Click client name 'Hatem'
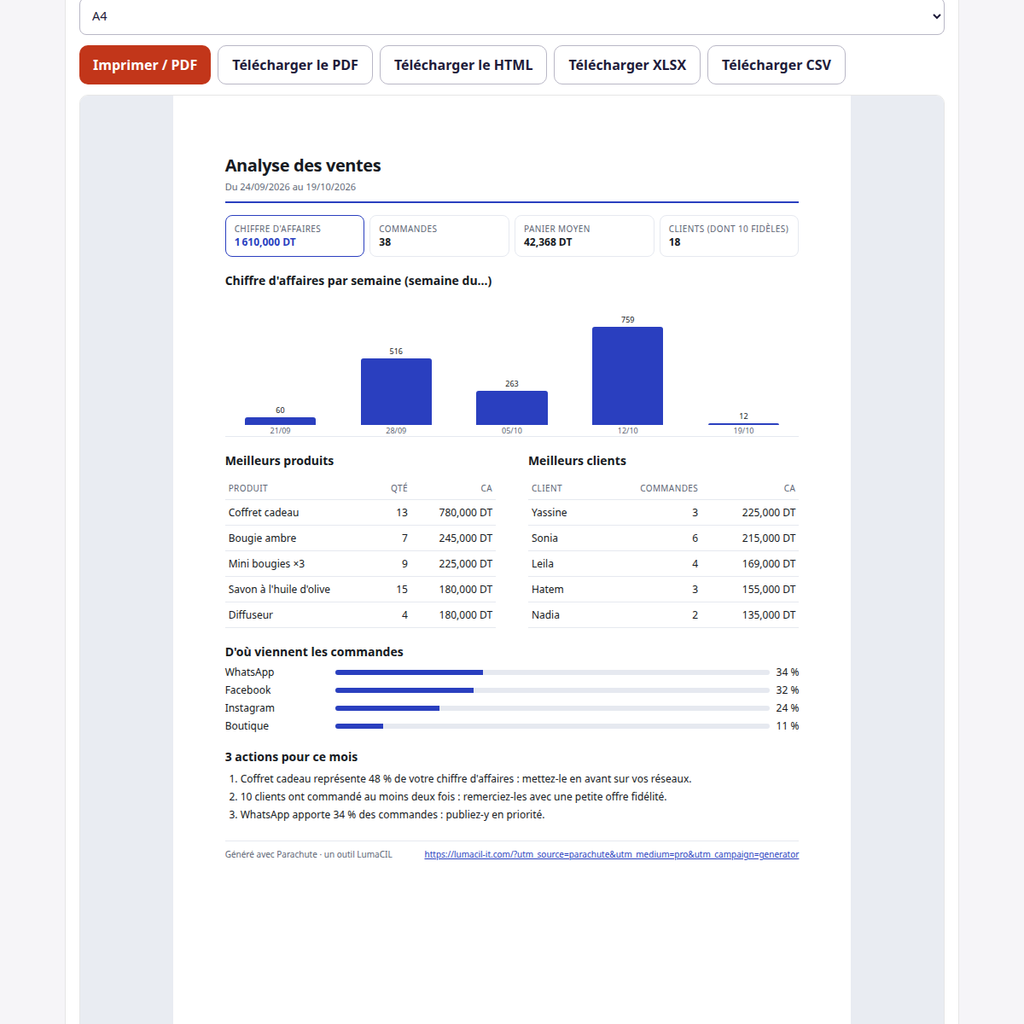Image resolution: width=1024 pixels, height=1024 pixels. click(547, 589)
